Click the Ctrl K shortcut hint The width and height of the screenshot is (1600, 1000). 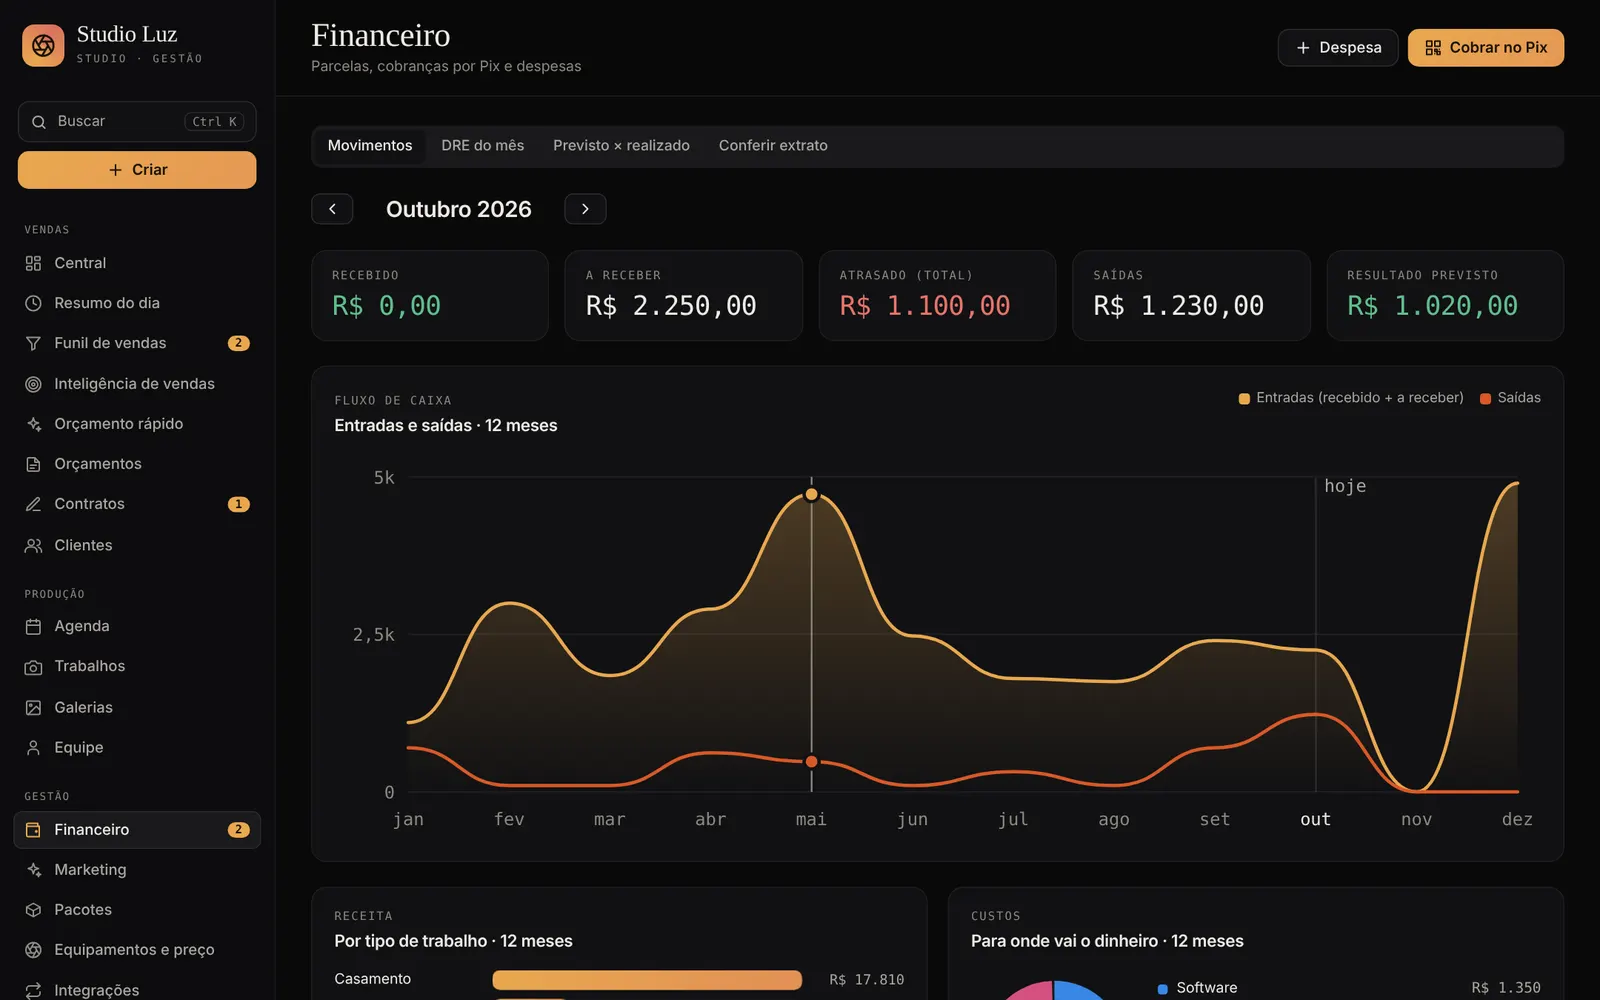point(214,122)
